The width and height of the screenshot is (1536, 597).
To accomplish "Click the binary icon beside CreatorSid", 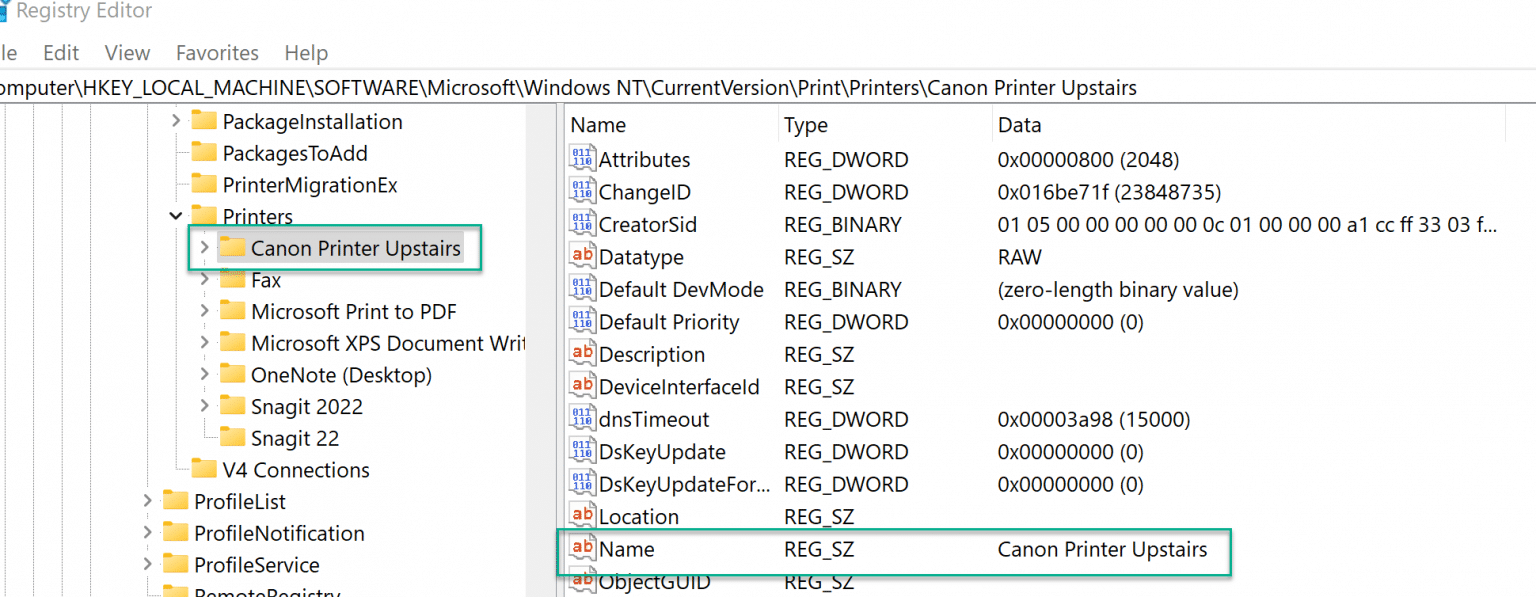I will pos(582,225).
